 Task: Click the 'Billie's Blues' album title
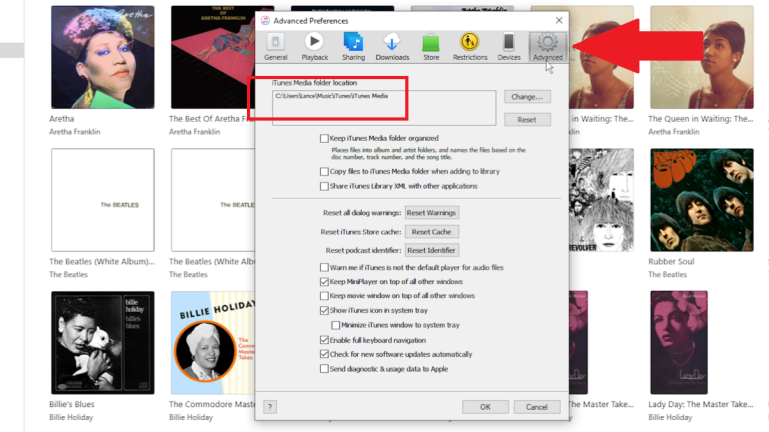(72, 404)
